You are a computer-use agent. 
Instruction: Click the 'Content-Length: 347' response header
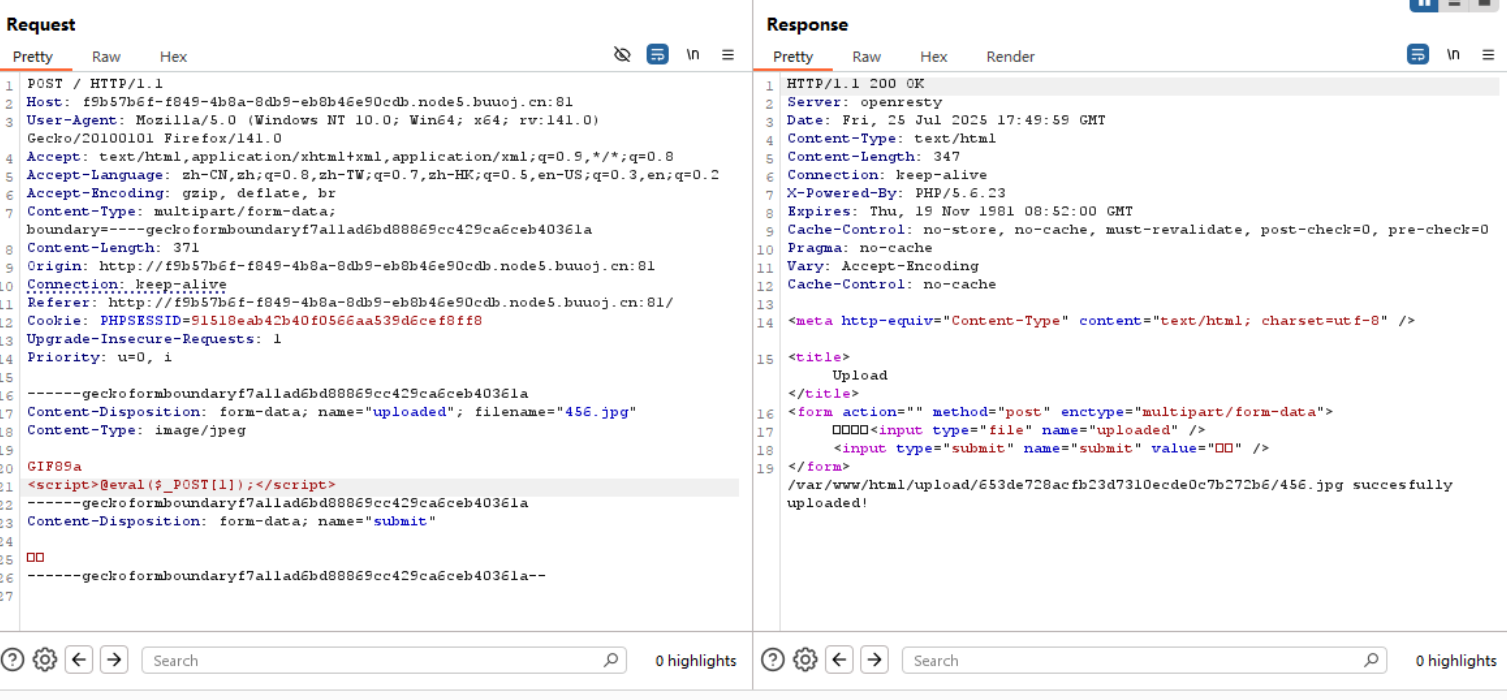click(873, 157)
